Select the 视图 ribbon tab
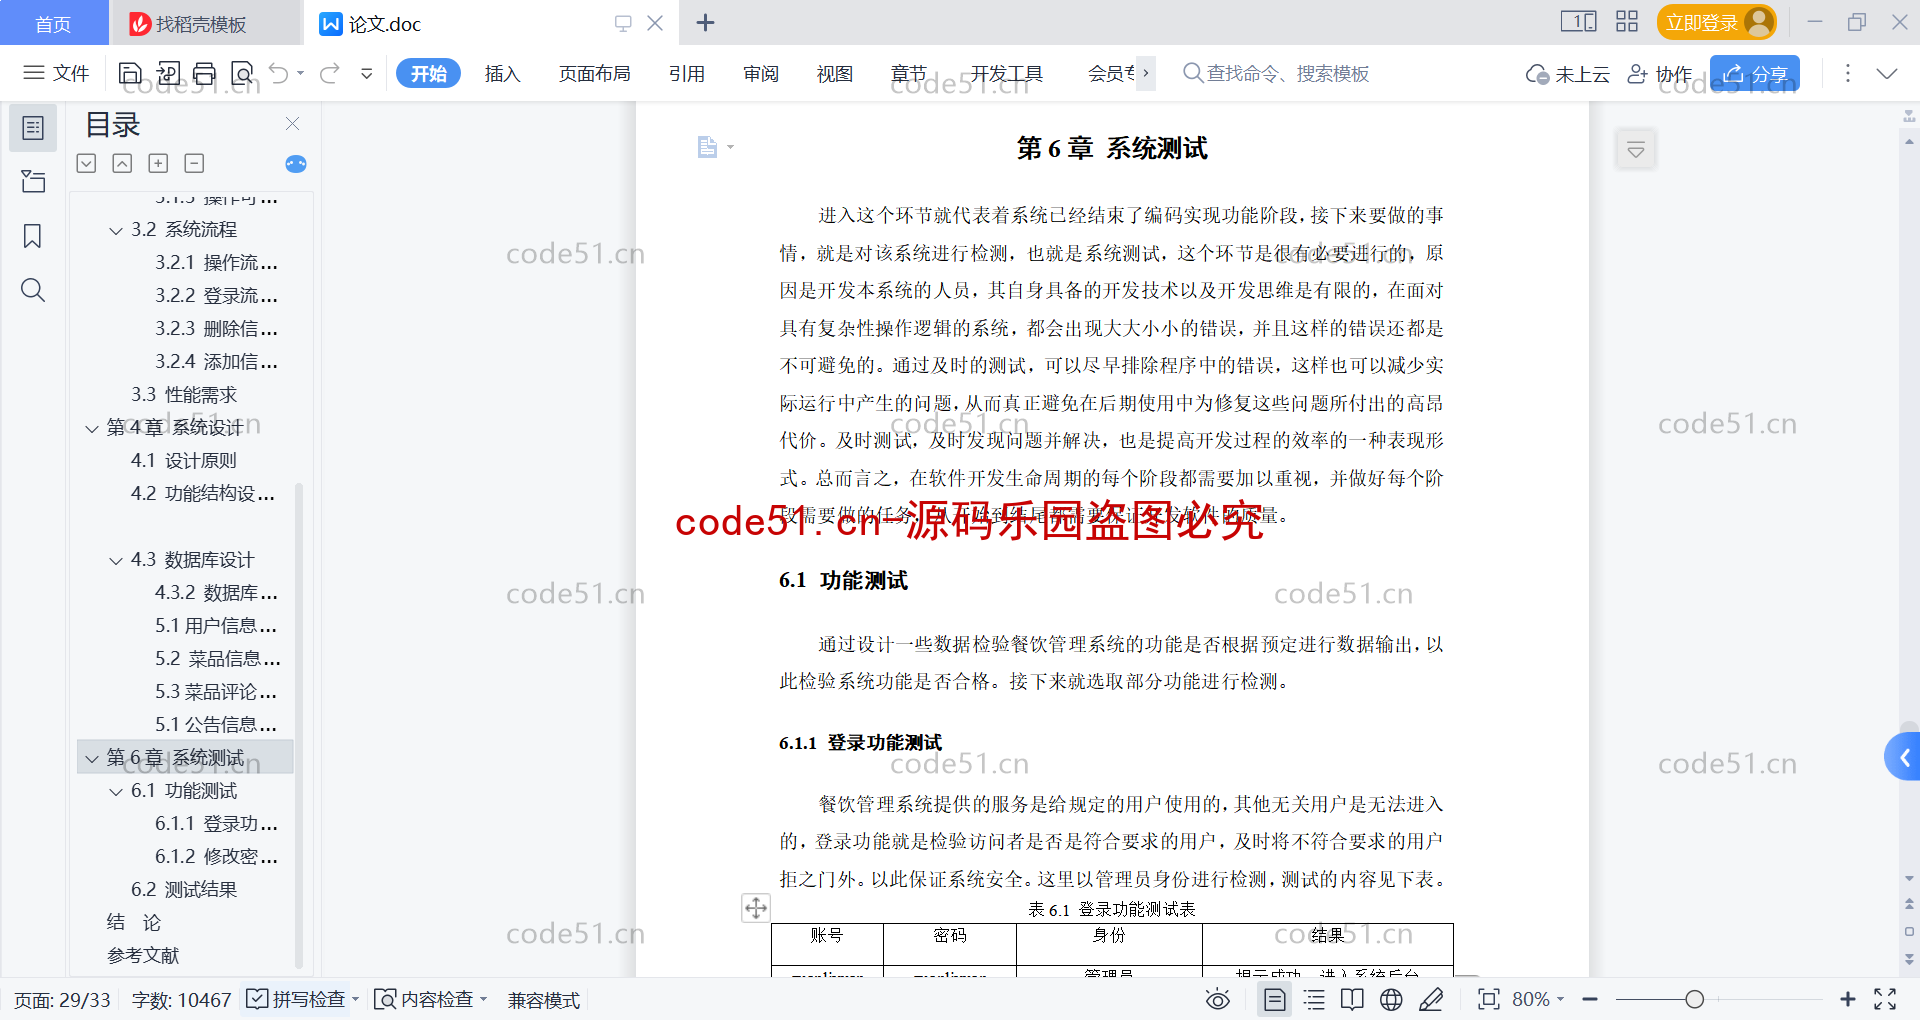The image size is (1920, 1020). pos(835,73)
